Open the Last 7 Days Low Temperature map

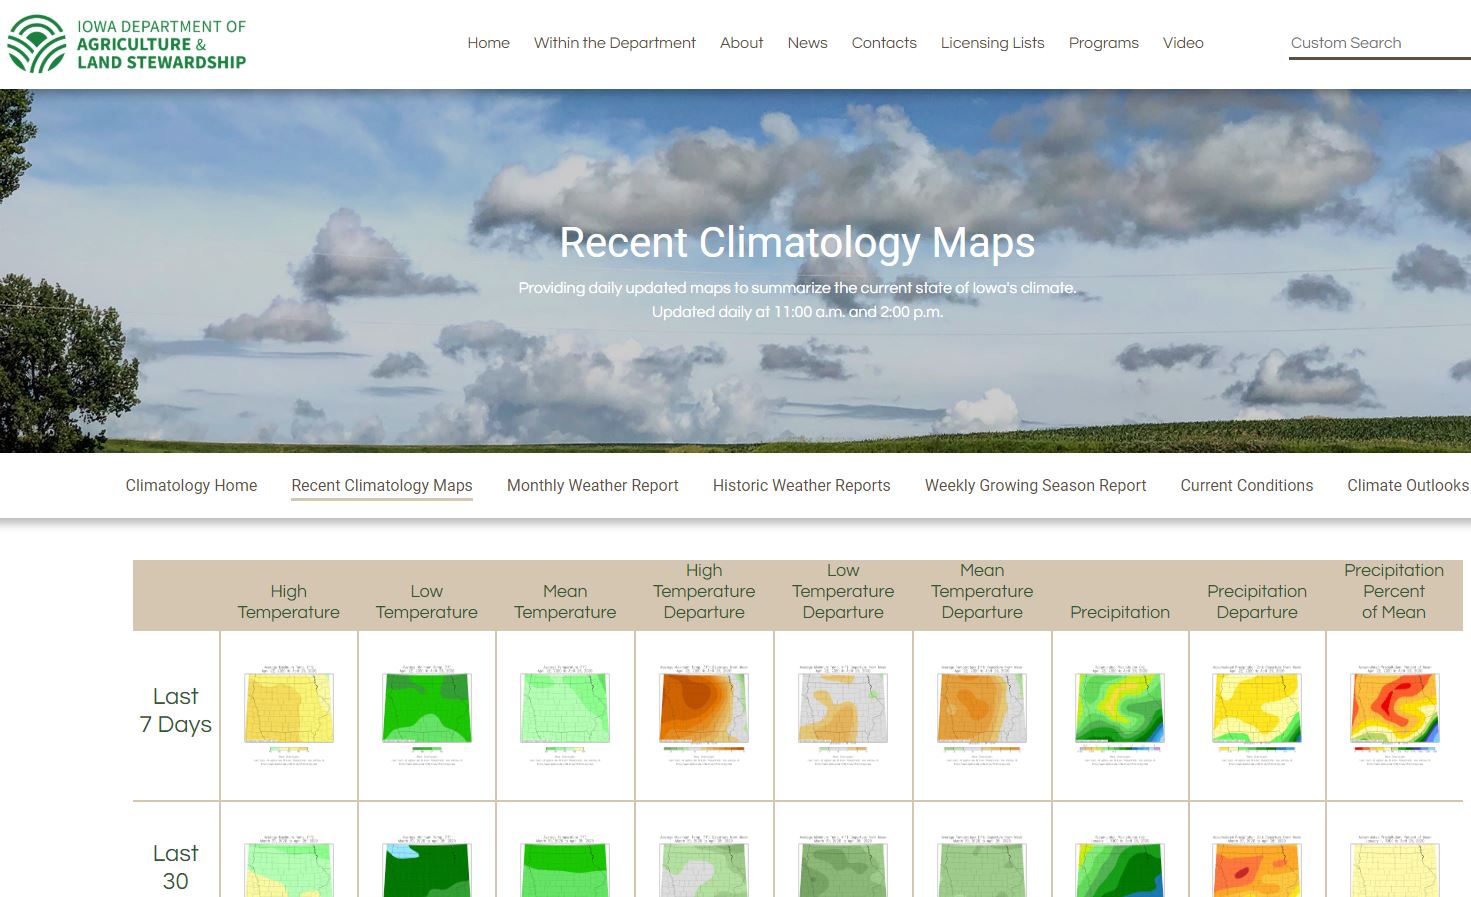click(x=427, y=714)
